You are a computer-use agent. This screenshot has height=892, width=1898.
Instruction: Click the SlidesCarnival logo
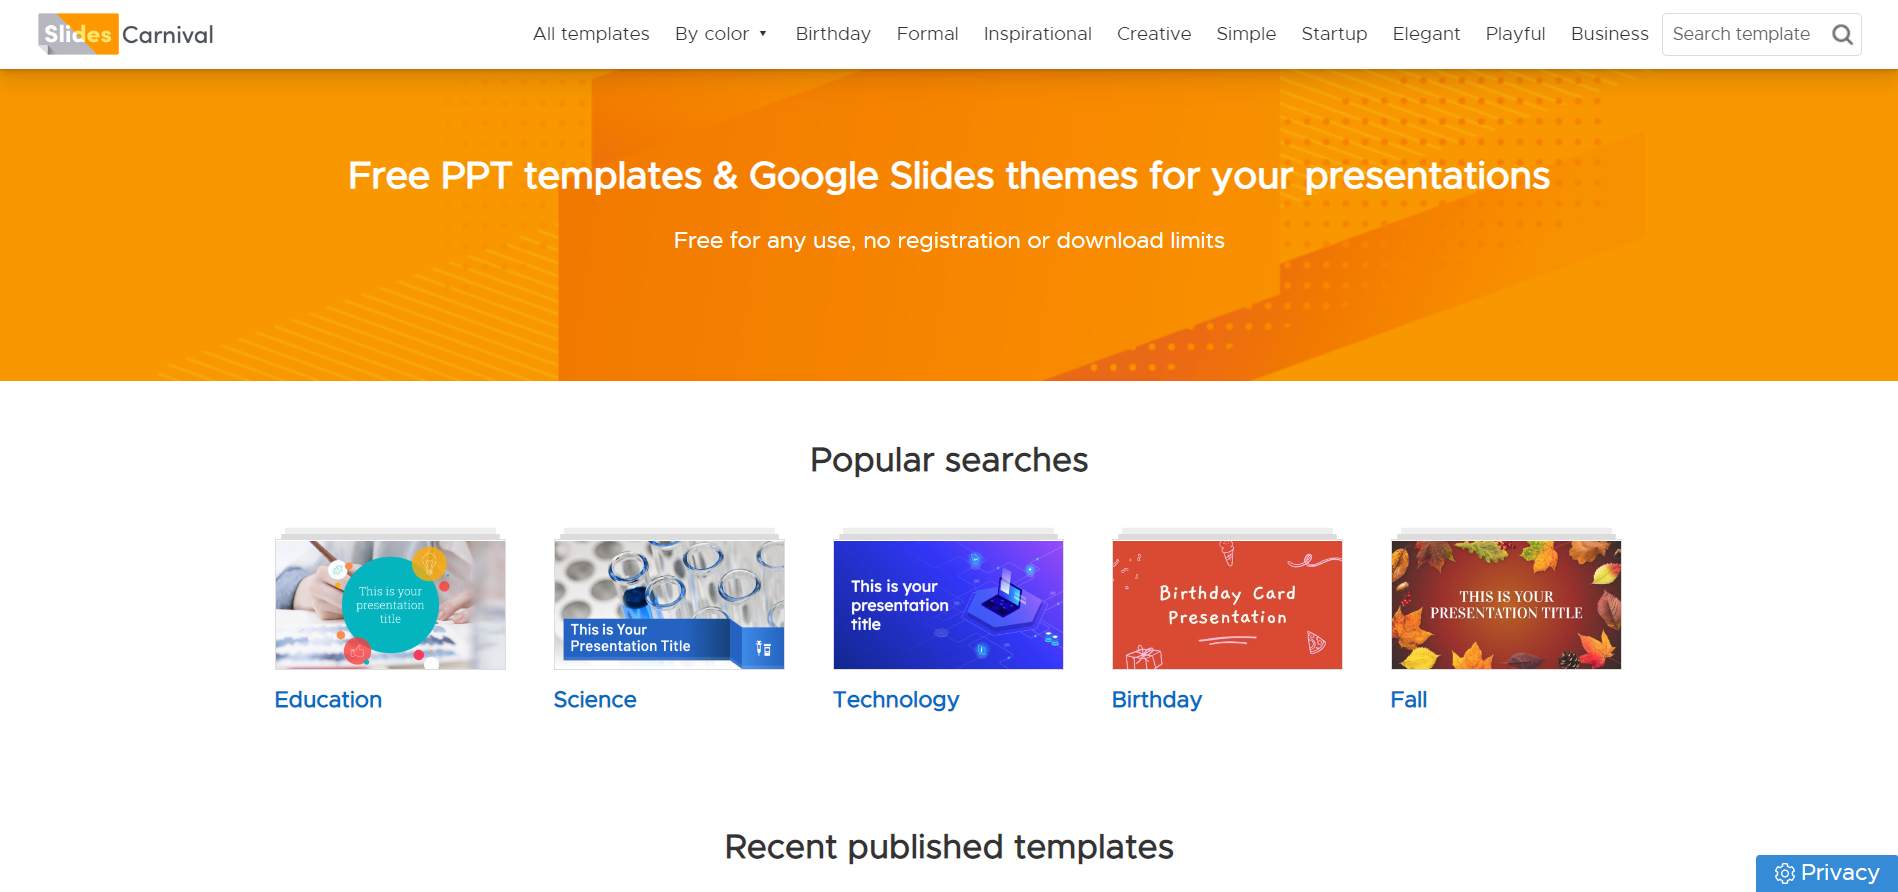126,34
